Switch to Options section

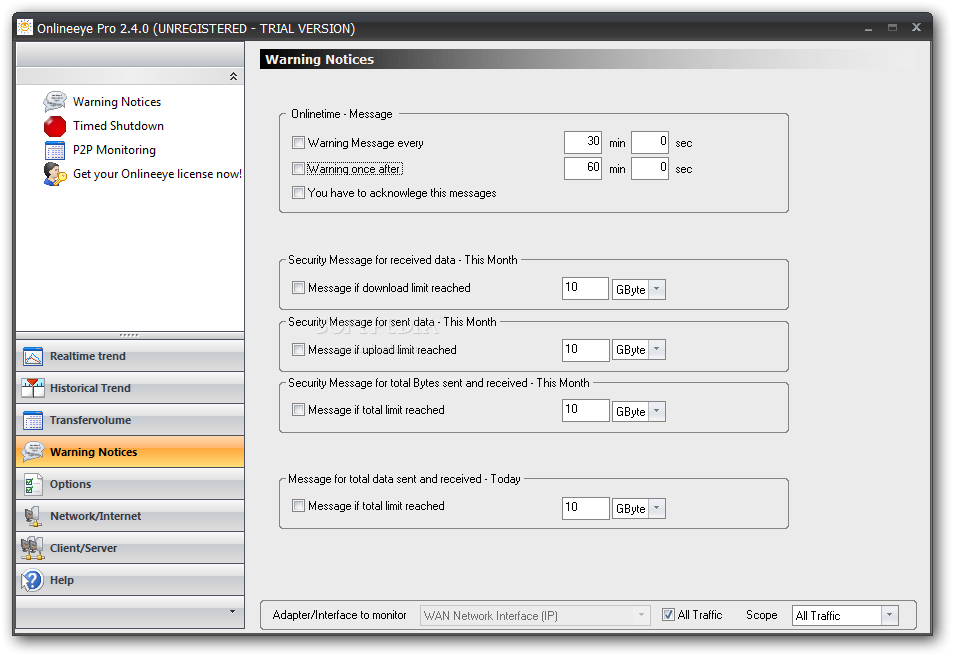[130, 484]
